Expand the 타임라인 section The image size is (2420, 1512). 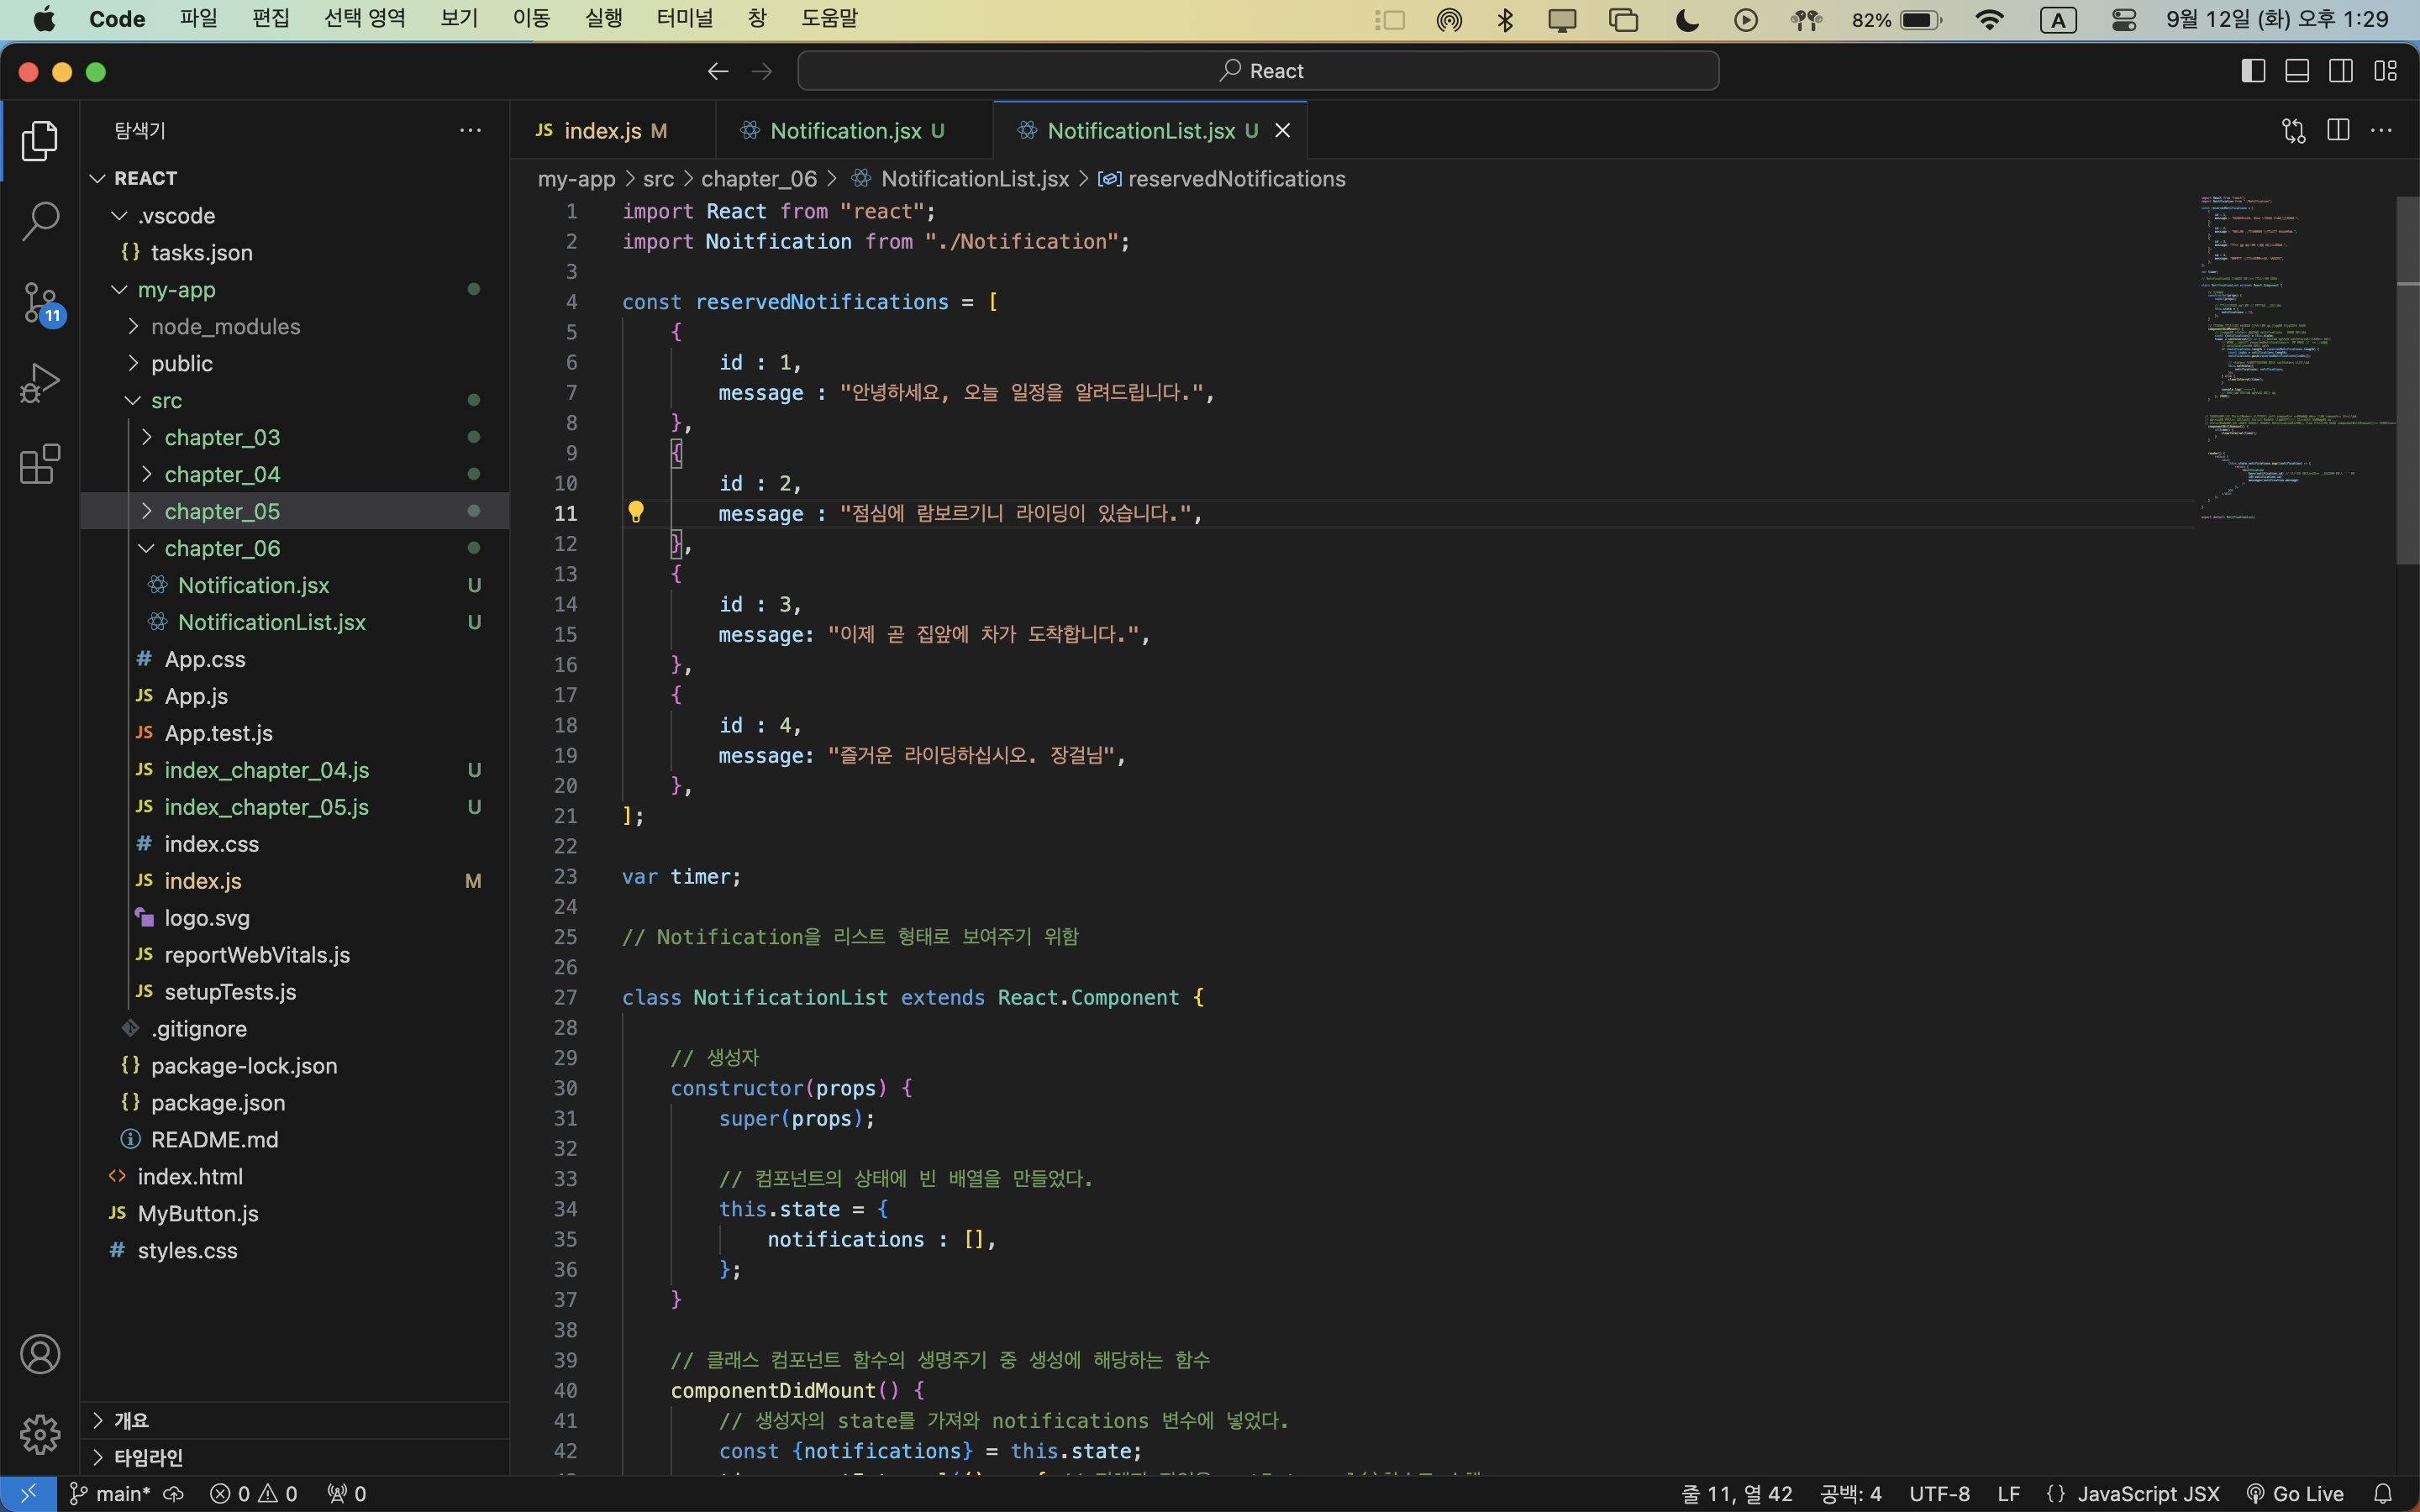[x=148, y=1457]
